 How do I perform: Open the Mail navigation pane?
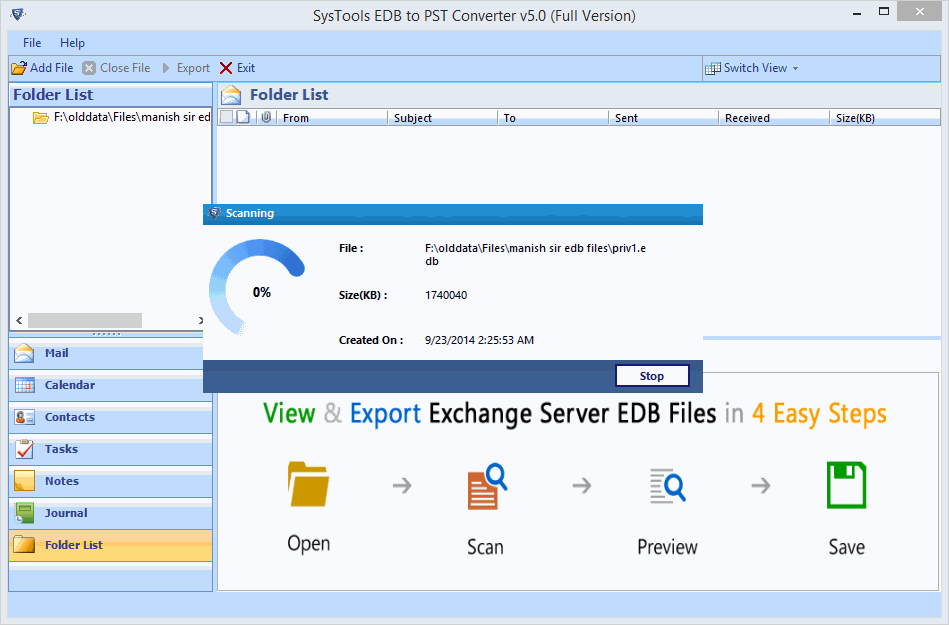pos(110,353)
